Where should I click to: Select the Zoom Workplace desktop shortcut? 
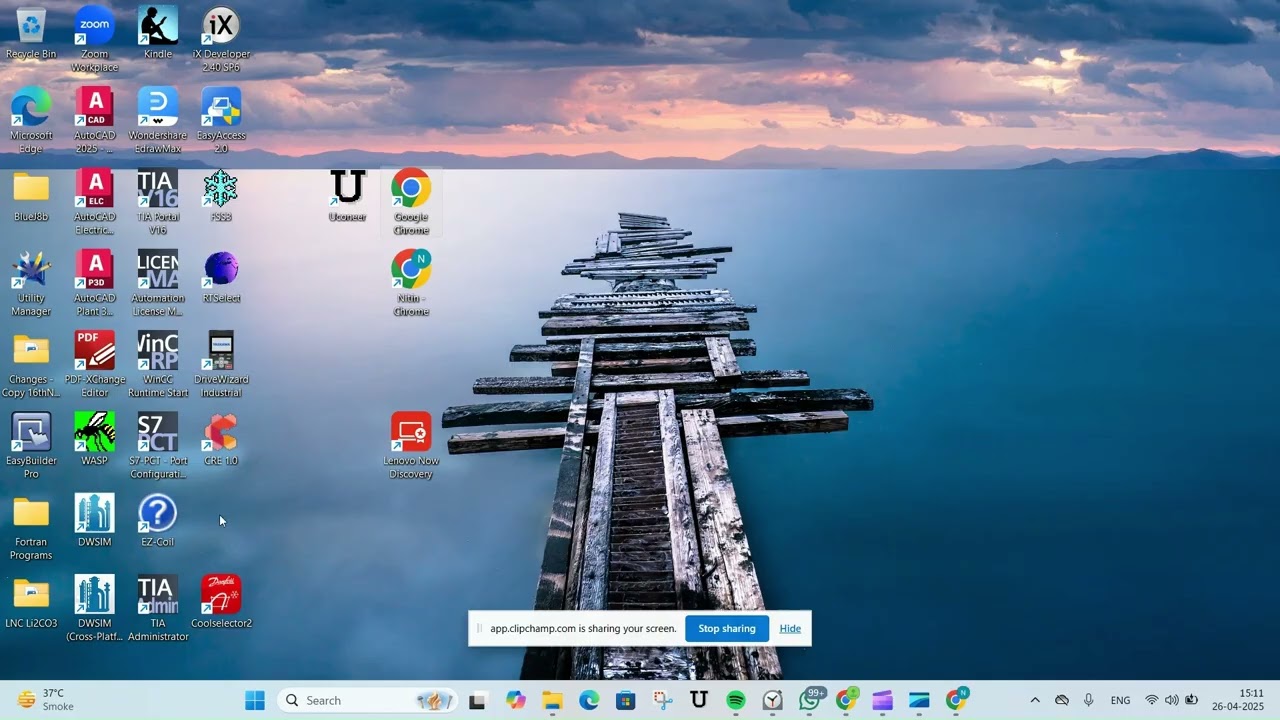pyautogui.click(x=94, y=40)
